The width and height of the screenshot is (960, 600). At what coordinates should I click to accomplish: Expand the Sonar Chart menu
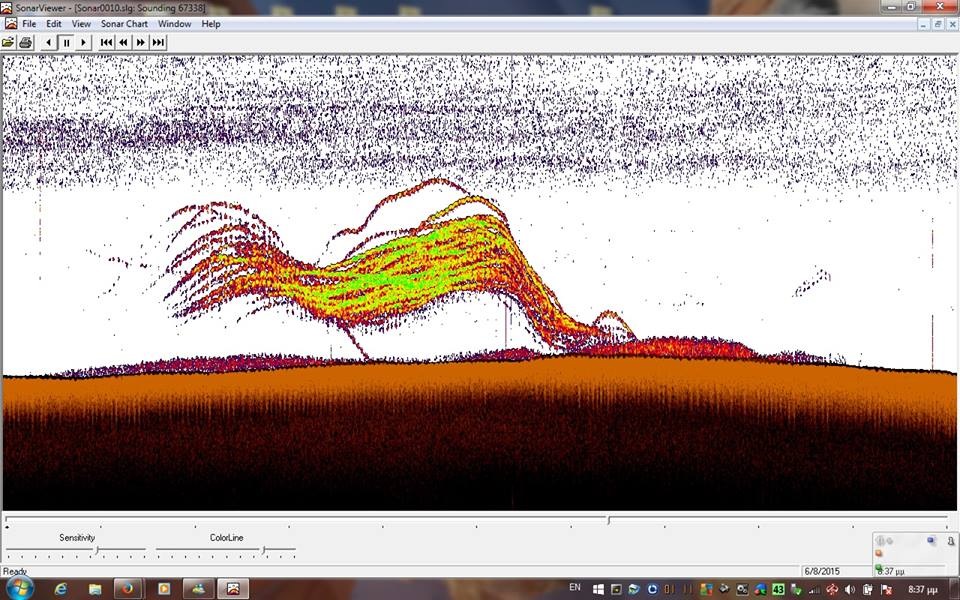124,24
